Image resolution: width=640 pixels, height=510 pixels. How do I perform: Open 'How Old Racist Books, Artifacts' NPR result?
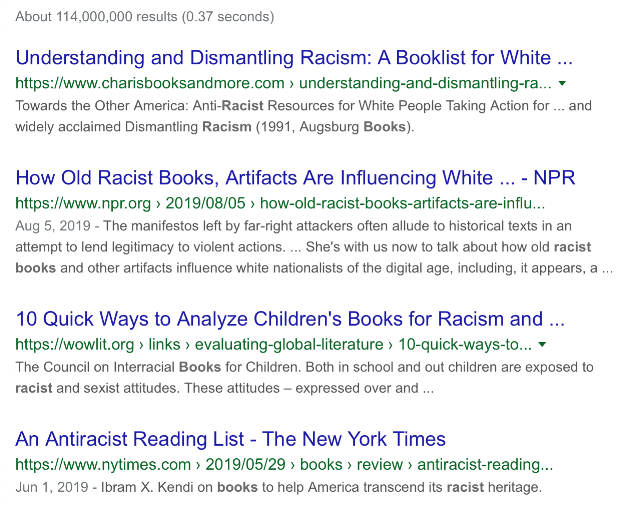coord(295,178)
